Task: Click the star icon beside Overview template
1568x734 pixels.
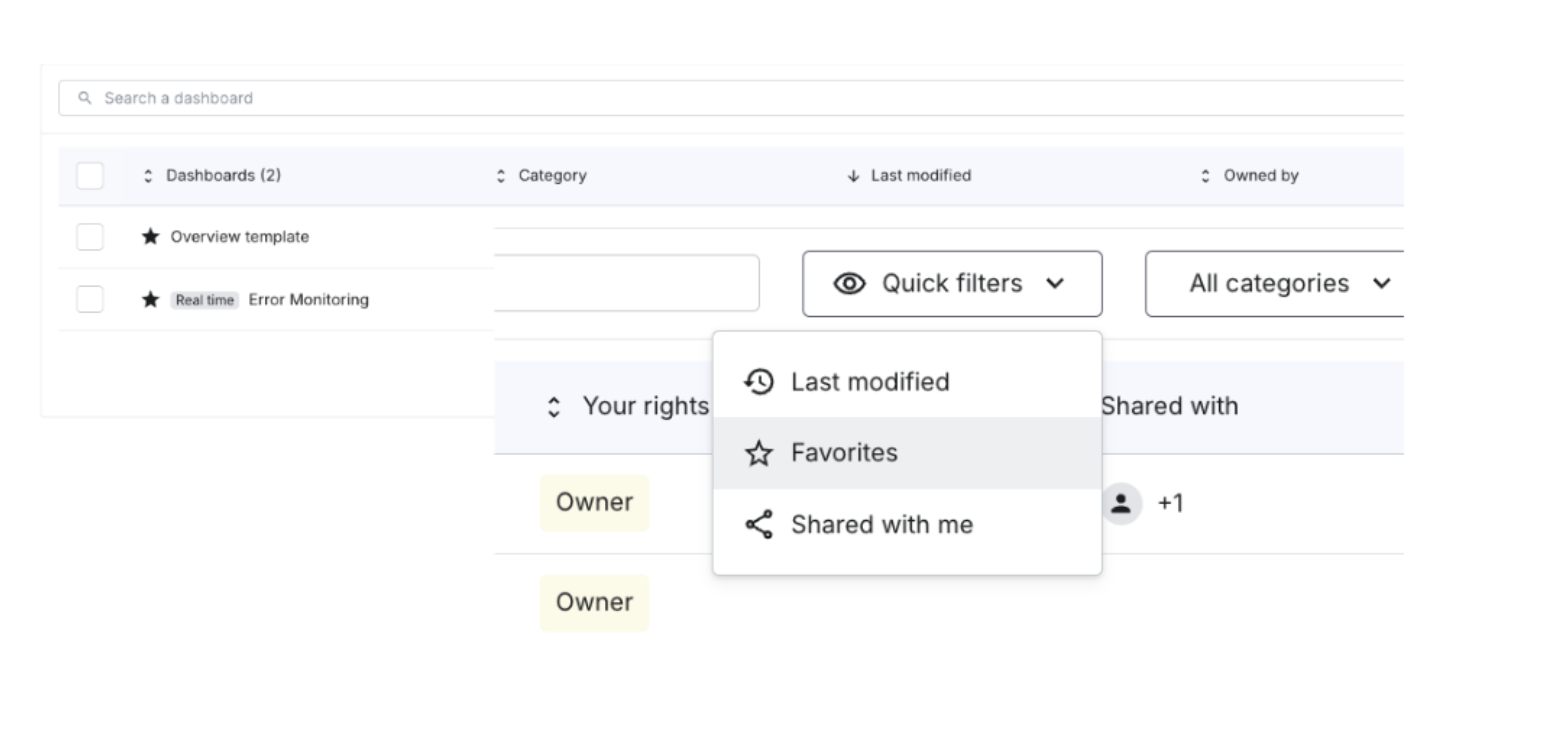Action: (150, 237)
